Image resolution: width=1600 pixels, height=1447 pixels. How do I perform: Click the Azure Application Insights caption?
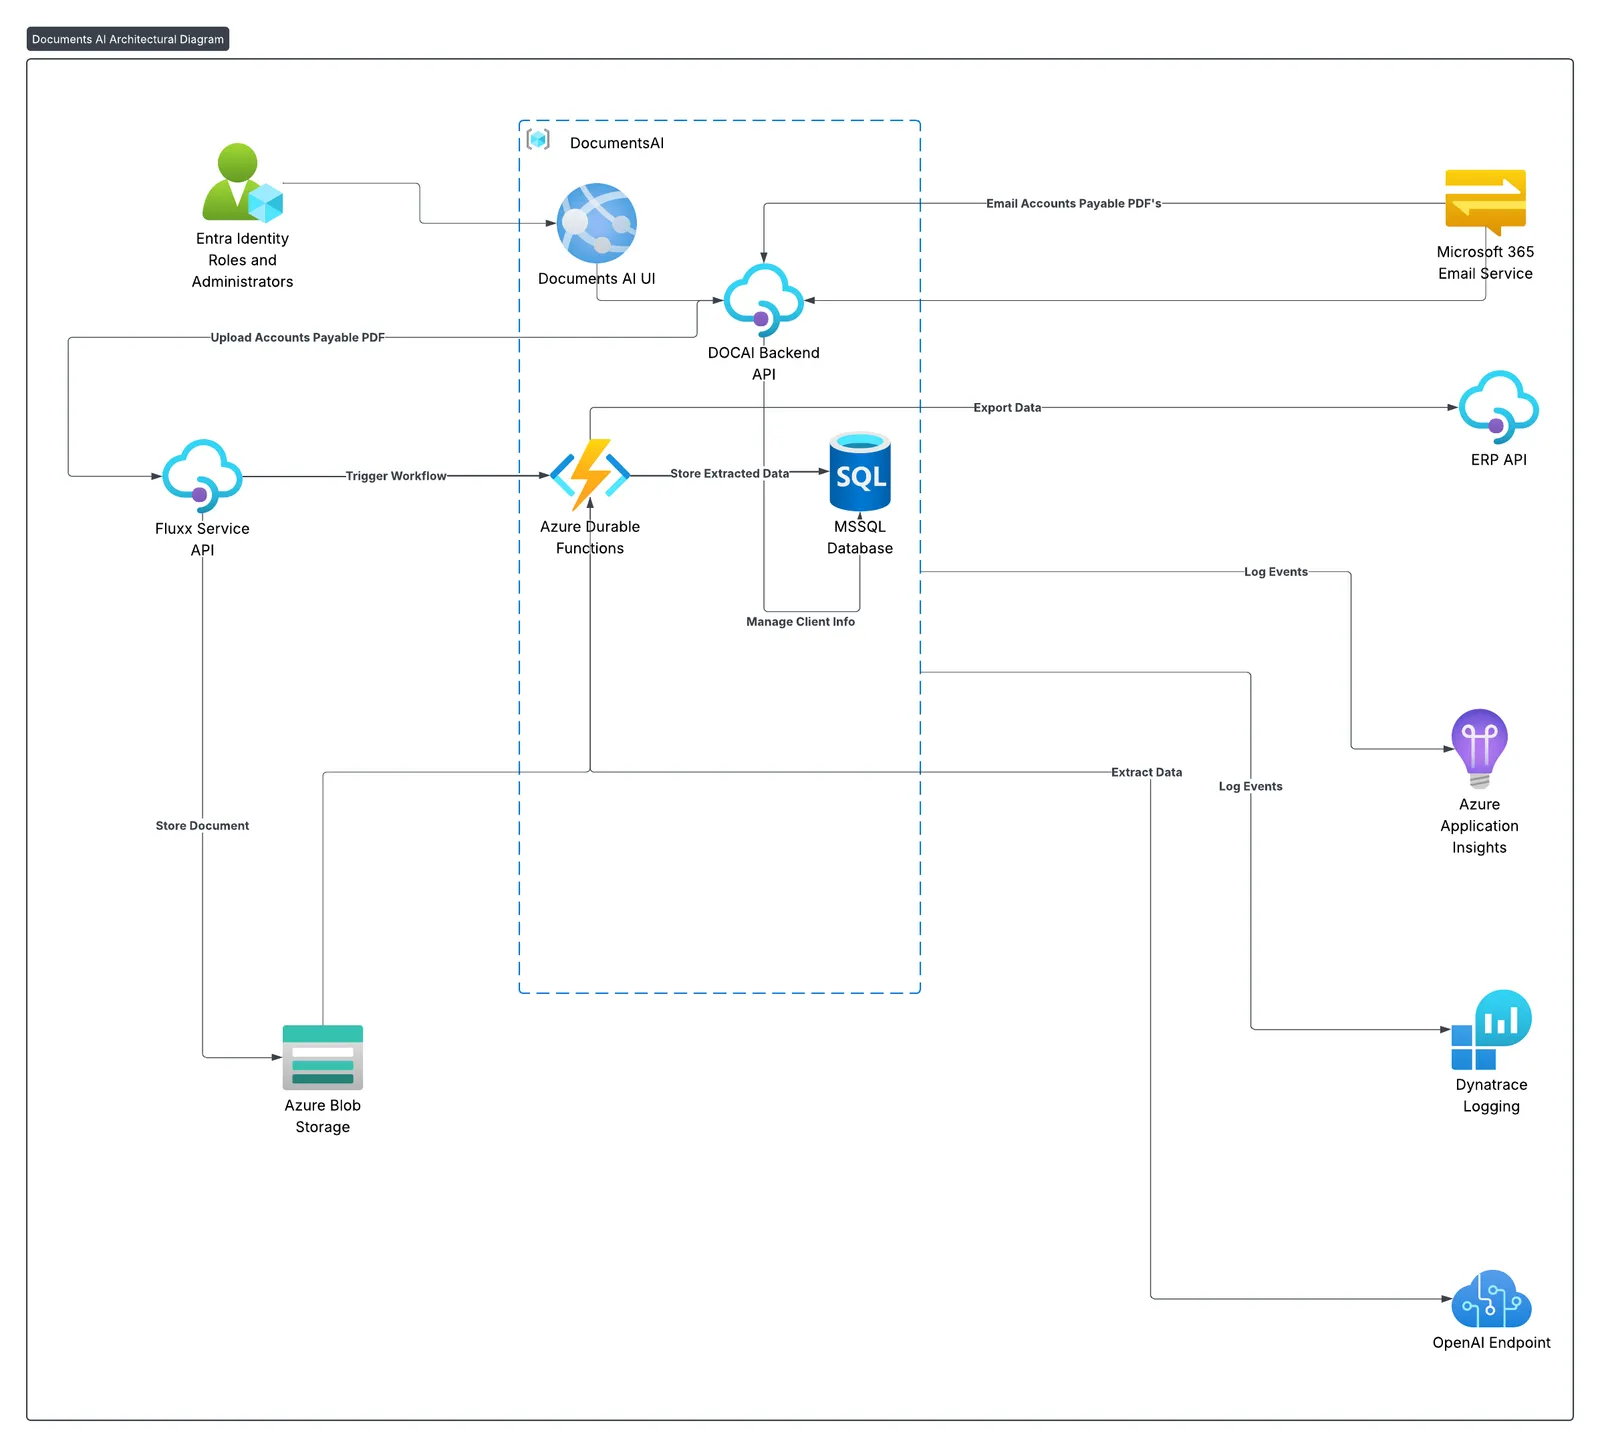[x=1479, y=826]
